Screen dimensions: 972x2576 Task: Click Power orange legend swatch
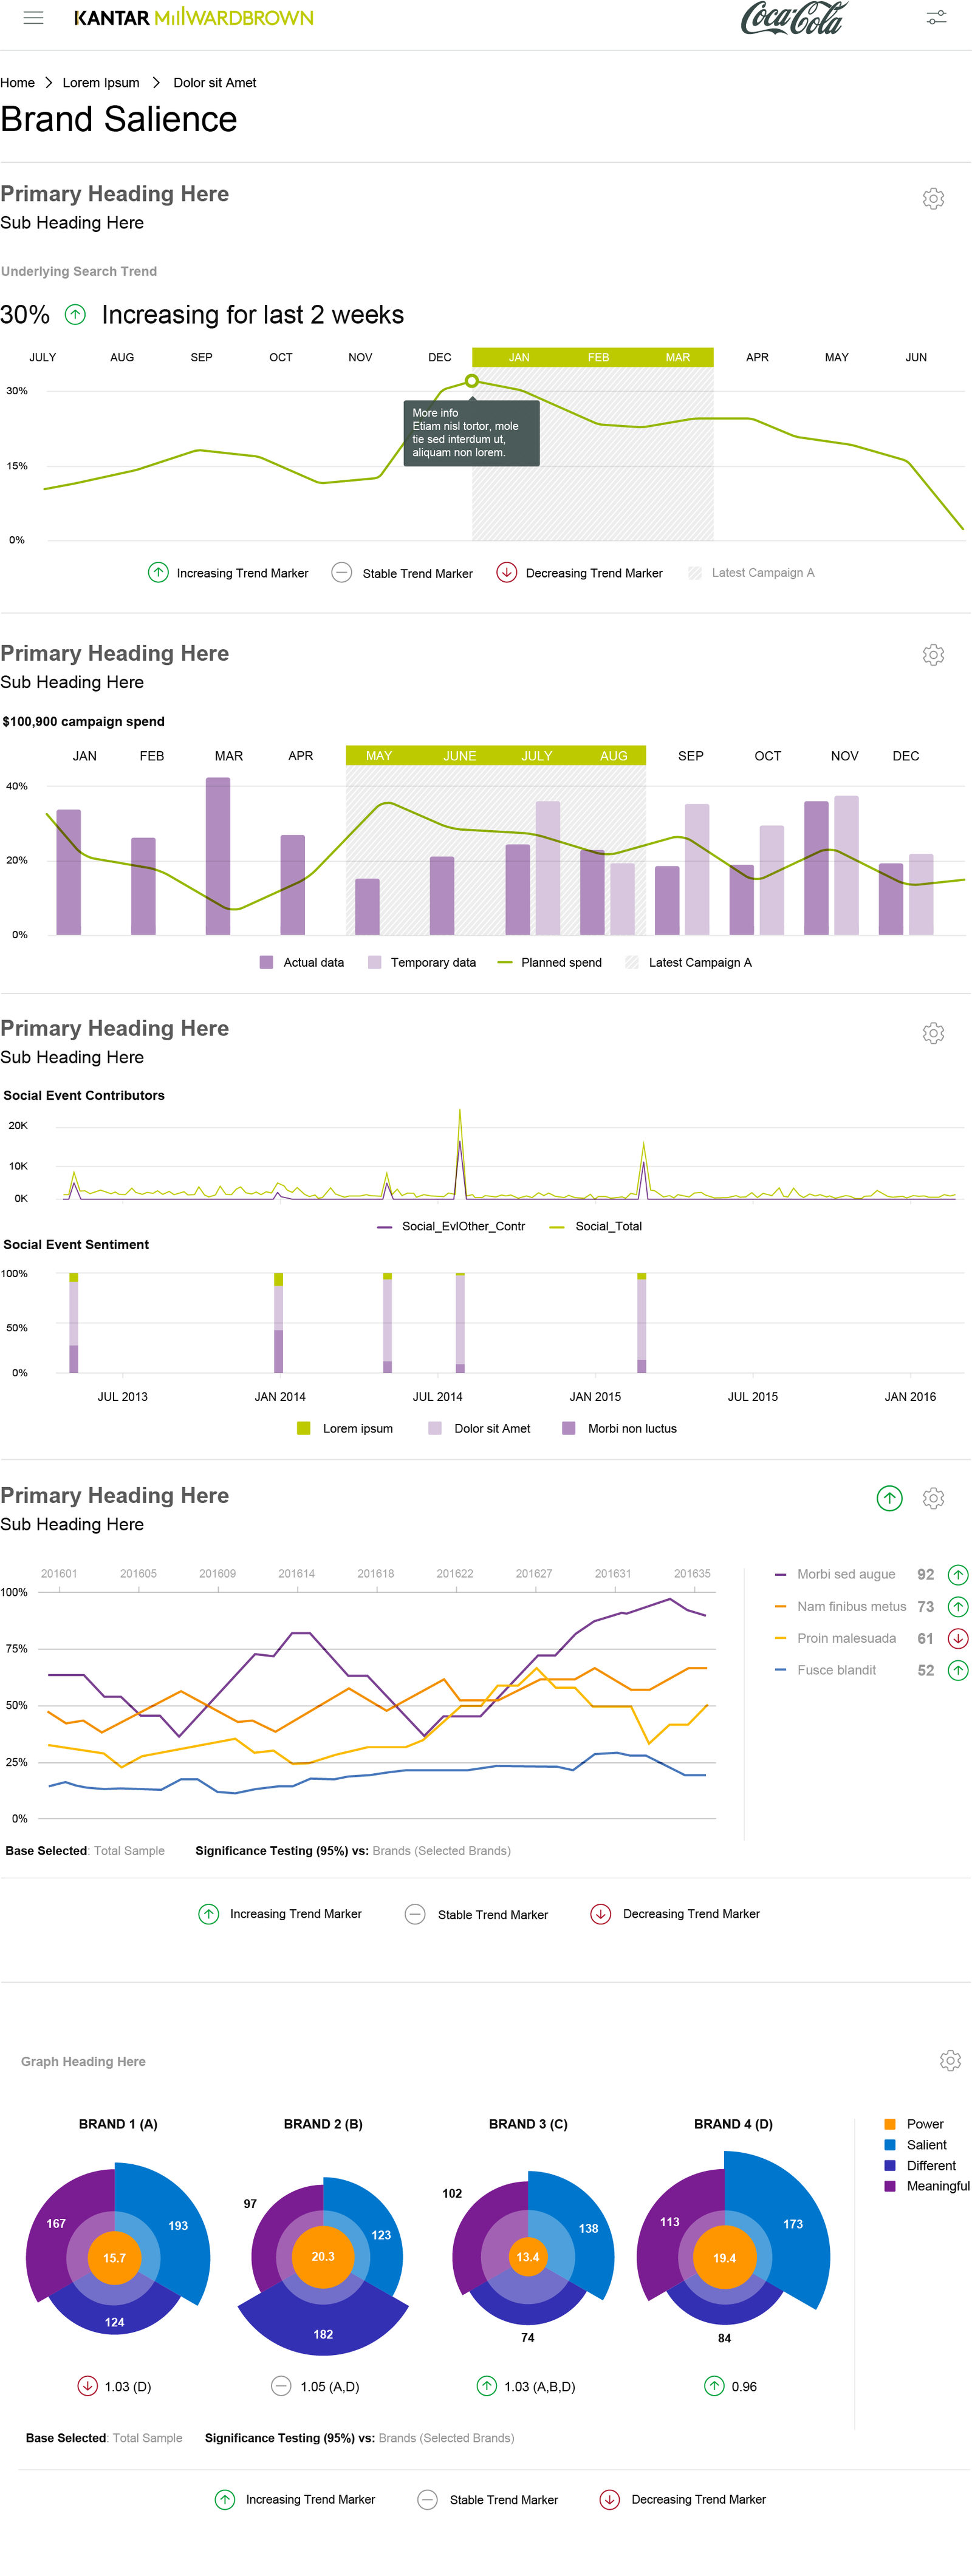point(890,2124)
